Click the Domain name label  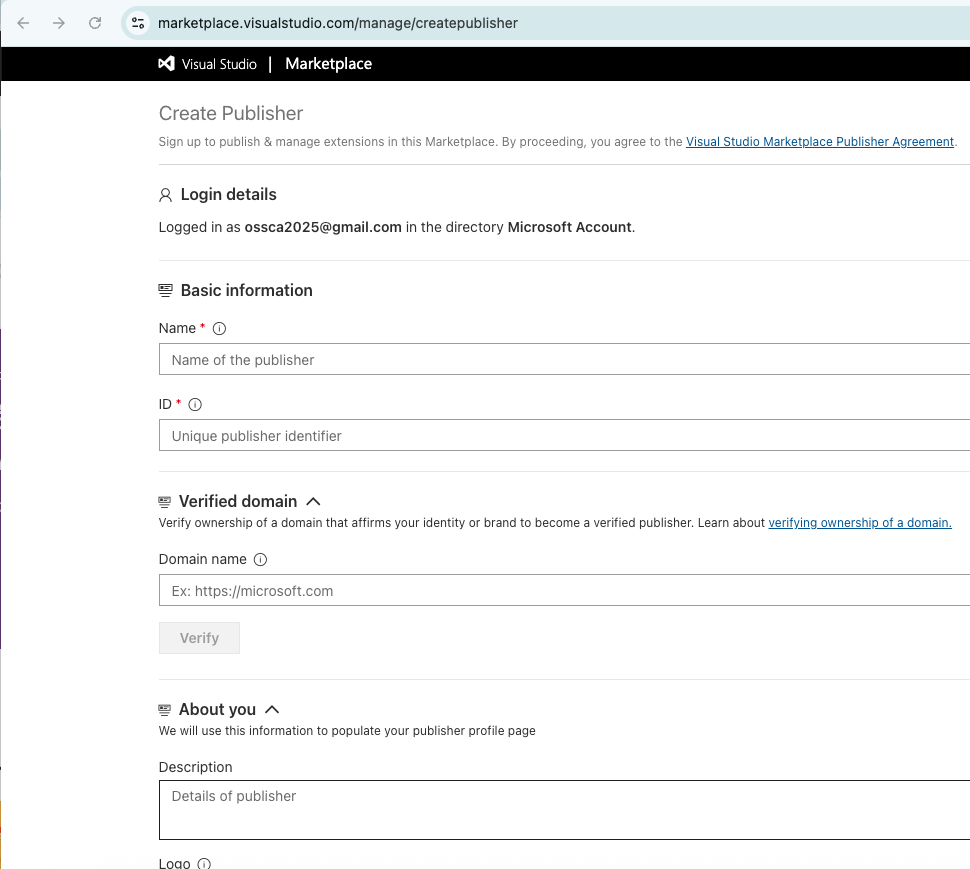click(x=202, y=559)
